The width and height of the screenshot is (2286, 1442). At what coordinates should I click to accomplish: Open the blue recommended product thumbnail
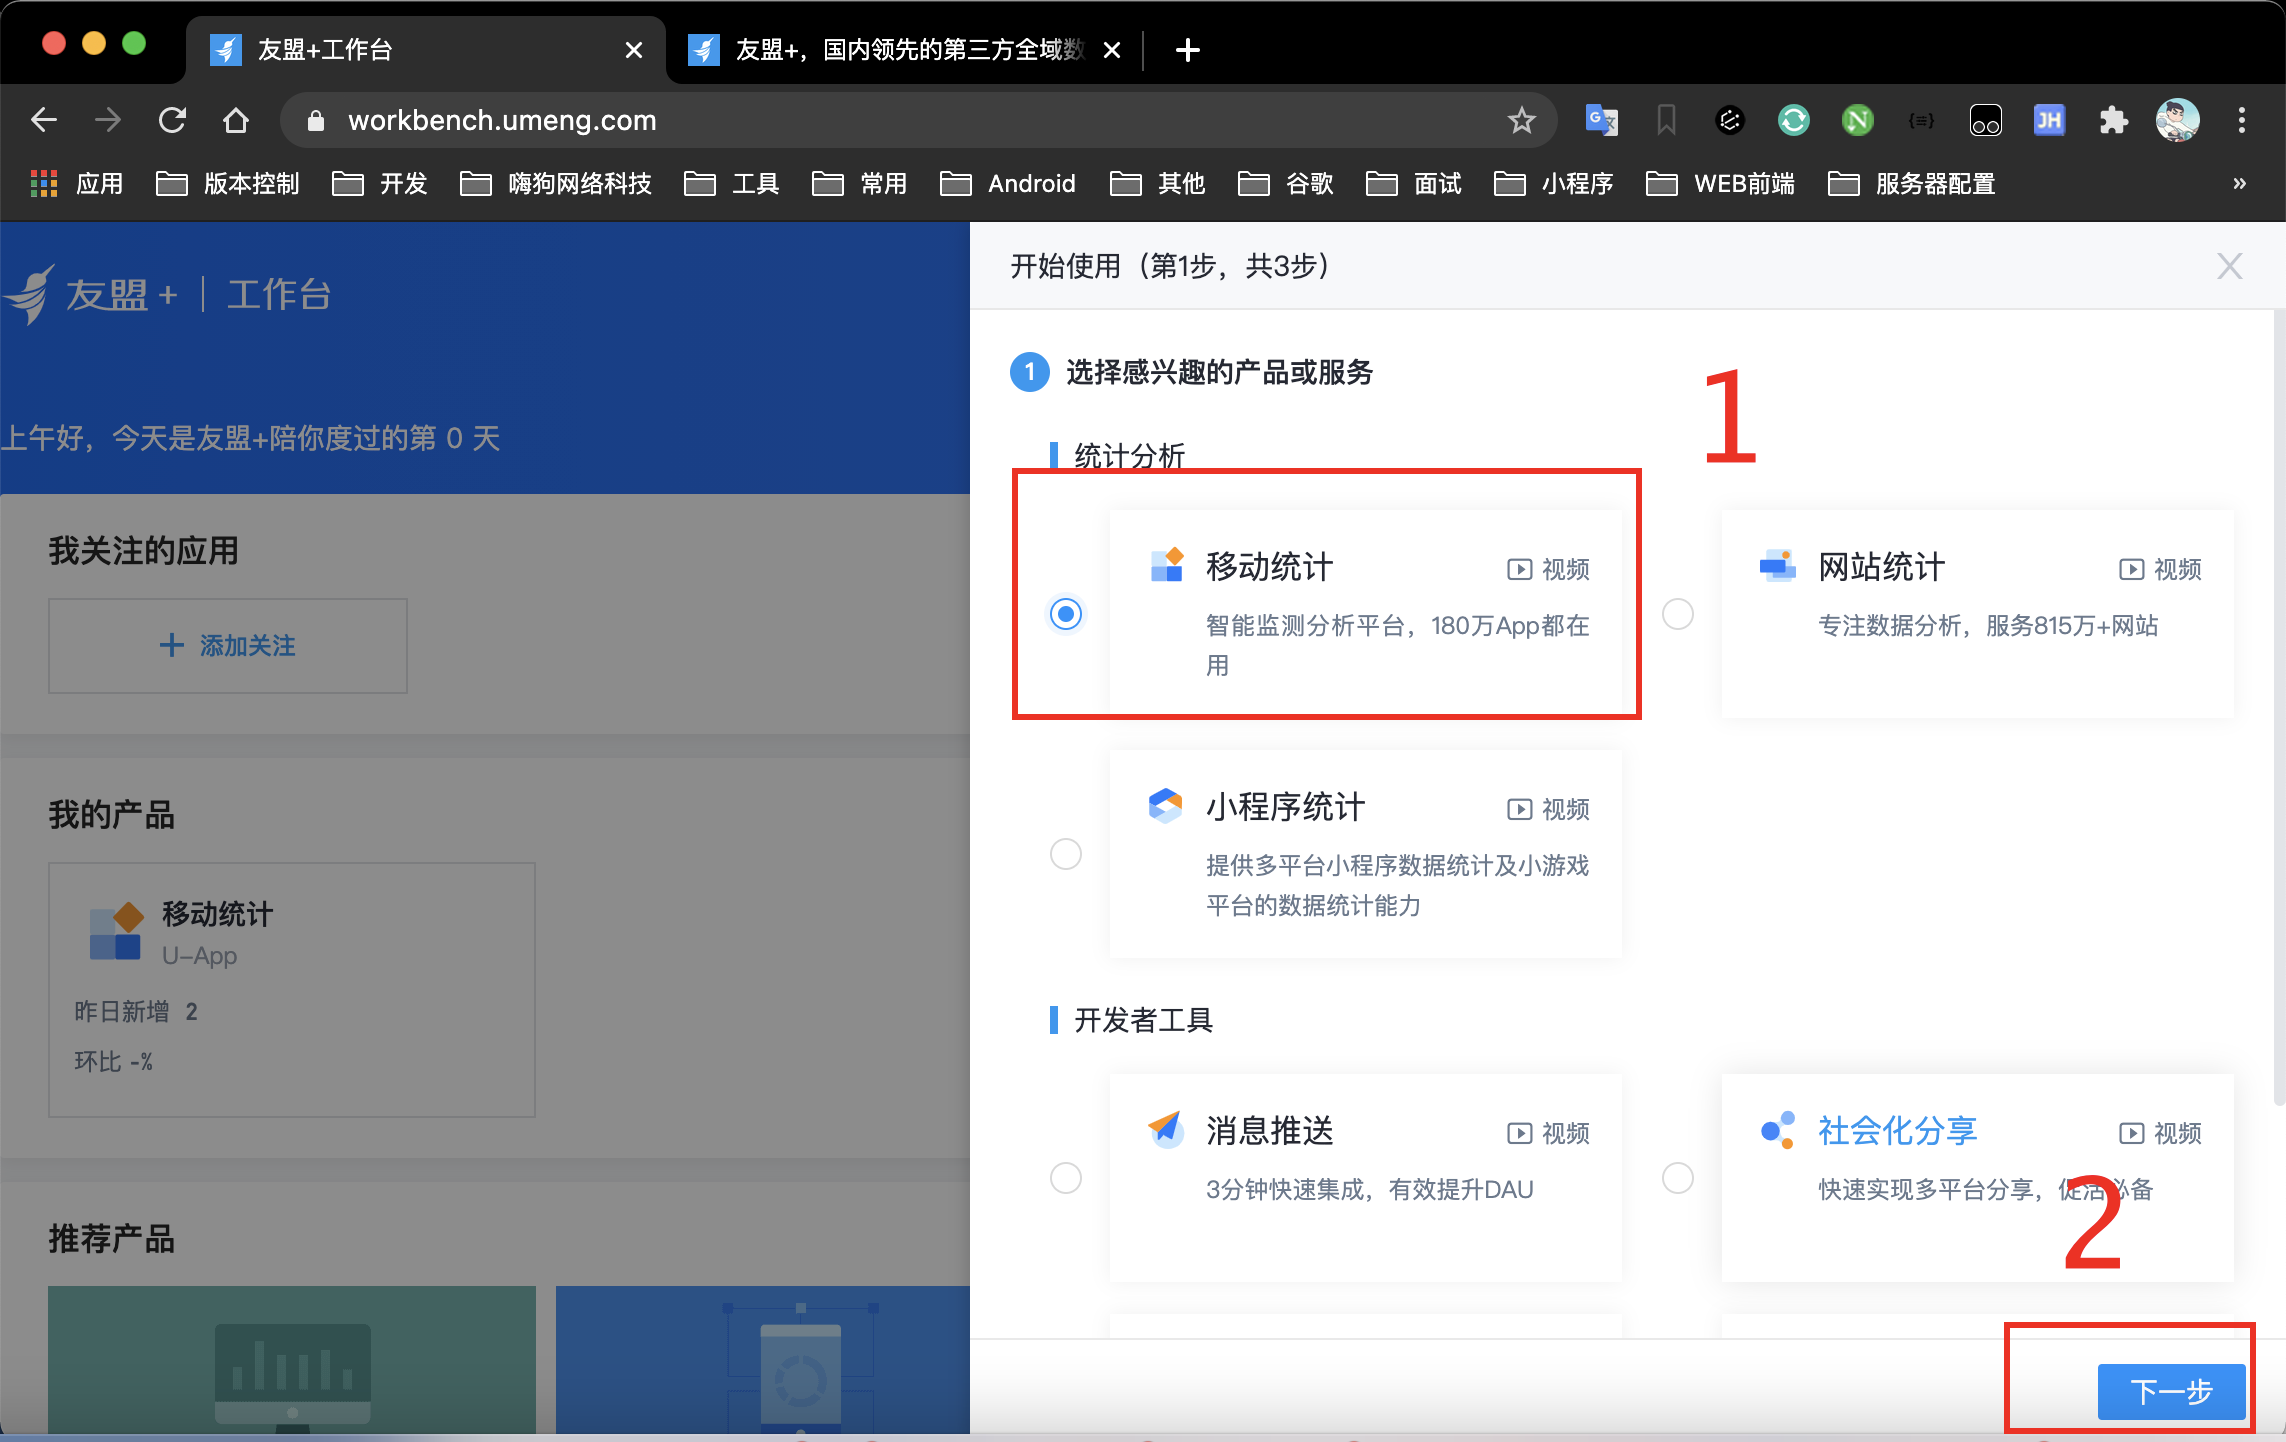763,1360
